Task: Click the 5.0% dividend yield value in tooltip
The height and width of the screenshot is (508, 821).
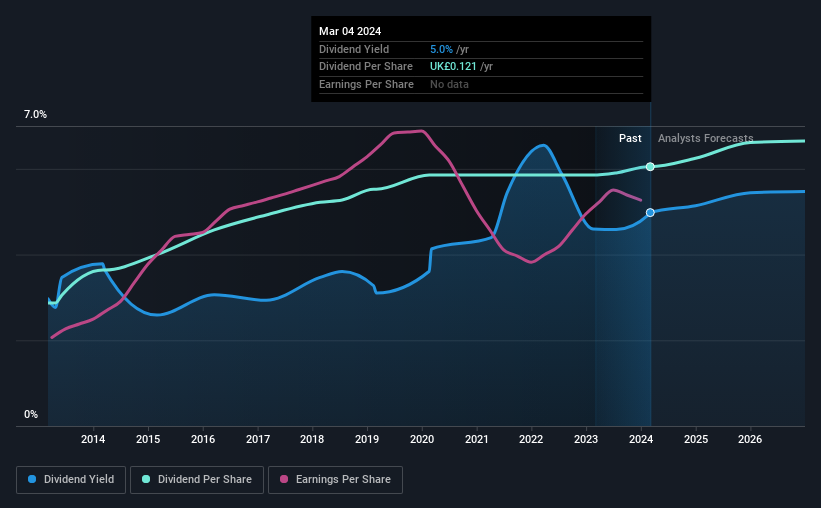Action: pyautogui.click(x=441, y=49)
